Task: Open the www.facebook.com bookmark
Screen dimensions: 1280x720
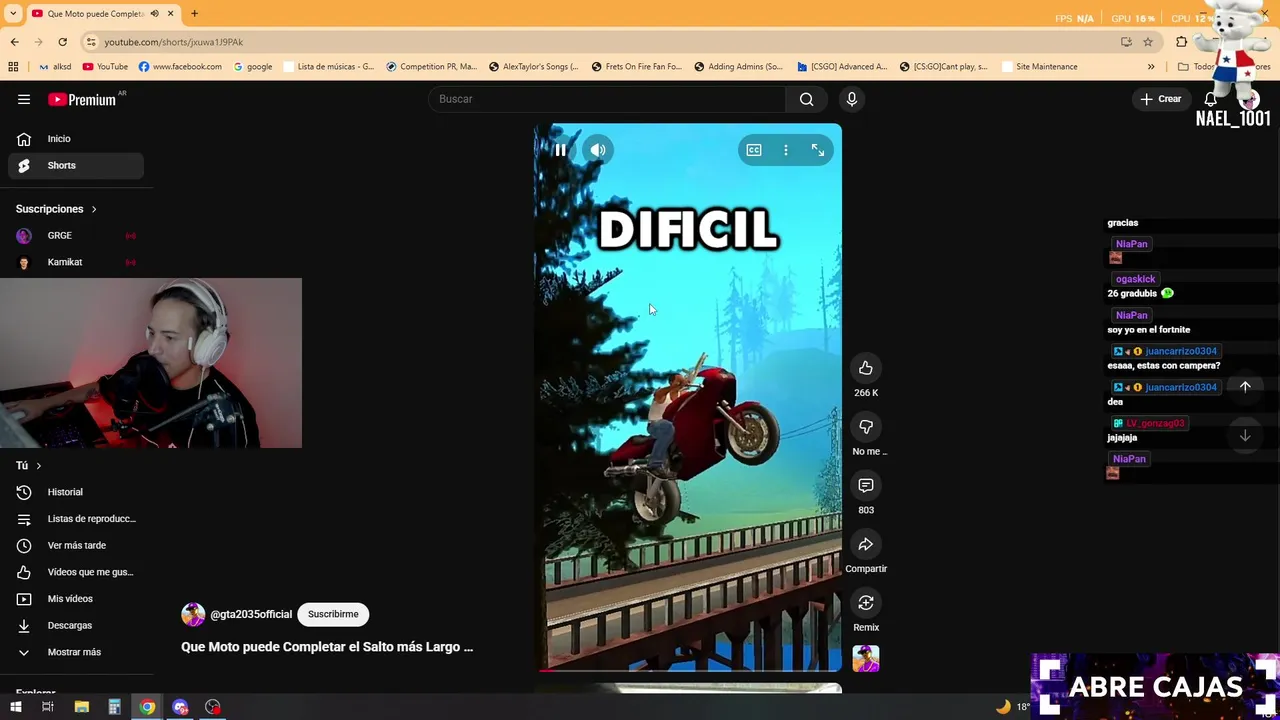Action: point(180,67)
